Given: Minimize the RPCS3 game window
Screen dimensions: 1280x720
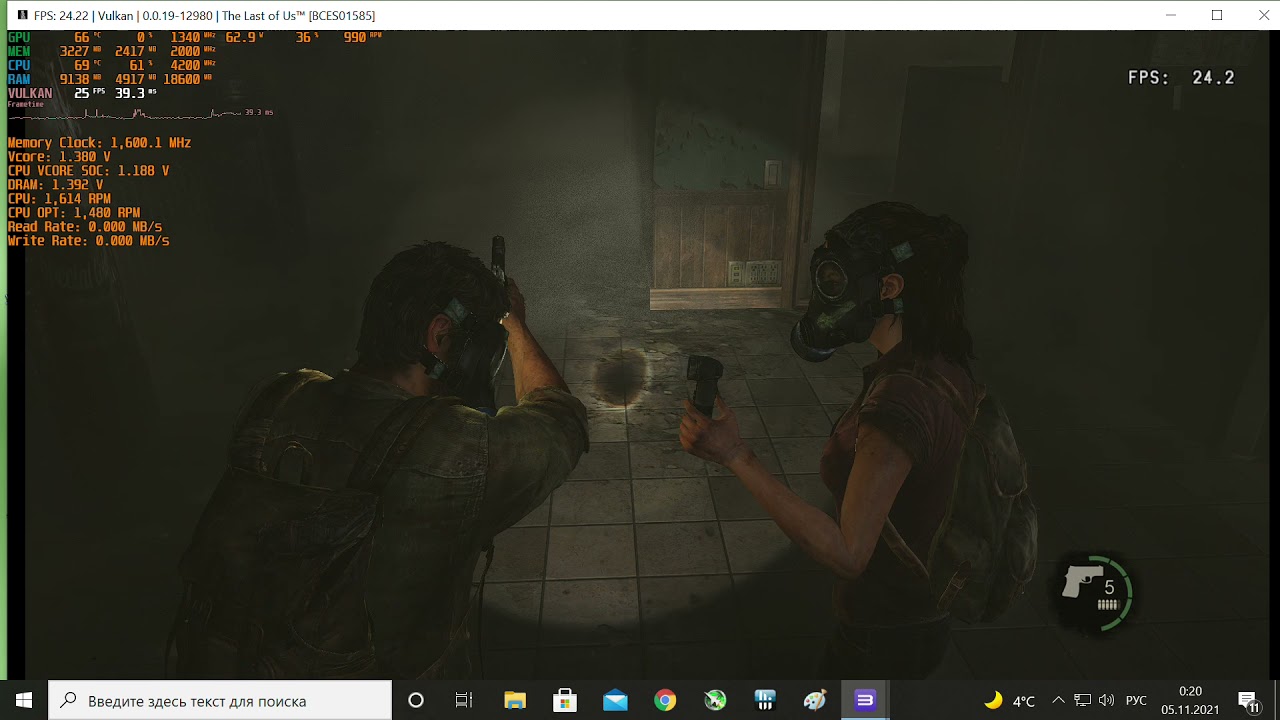Looking at the screenshot, I should (x=1171, y=15).
